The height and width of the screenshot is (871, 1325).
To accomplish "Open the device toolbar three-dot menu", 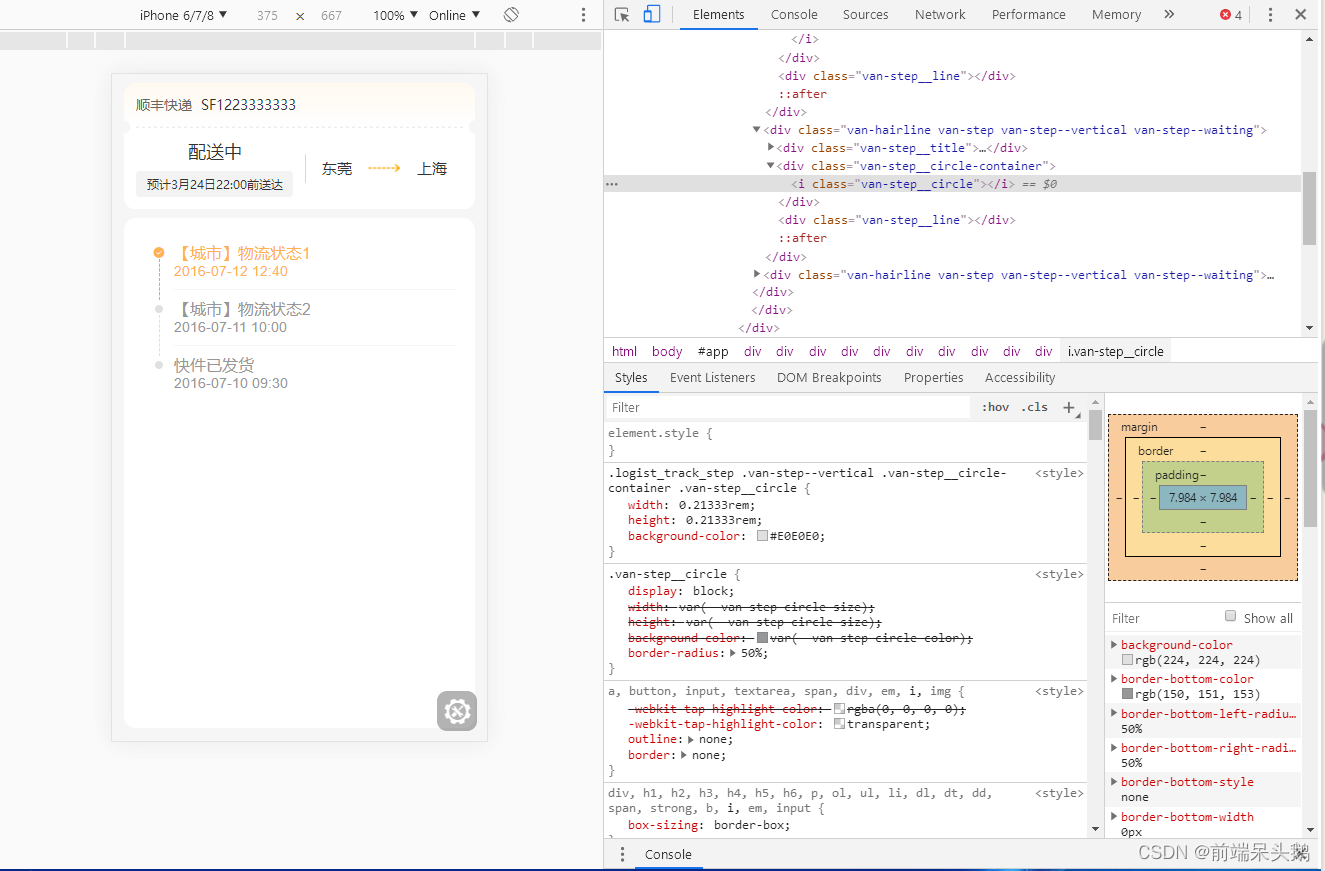I will tap(584, 15).
